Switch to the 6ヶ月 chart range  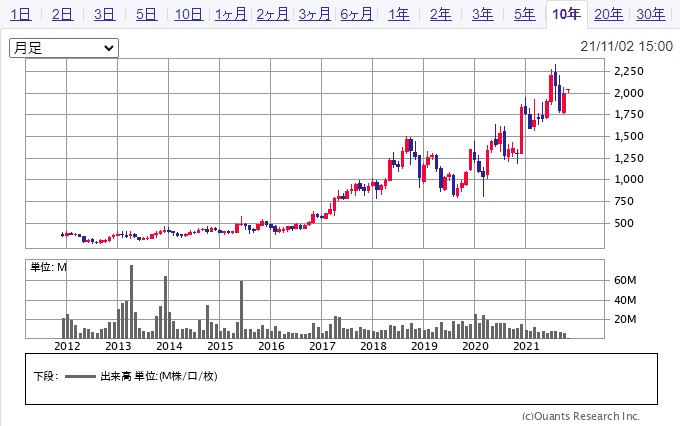pyautogui.click(x=356, y=14)
